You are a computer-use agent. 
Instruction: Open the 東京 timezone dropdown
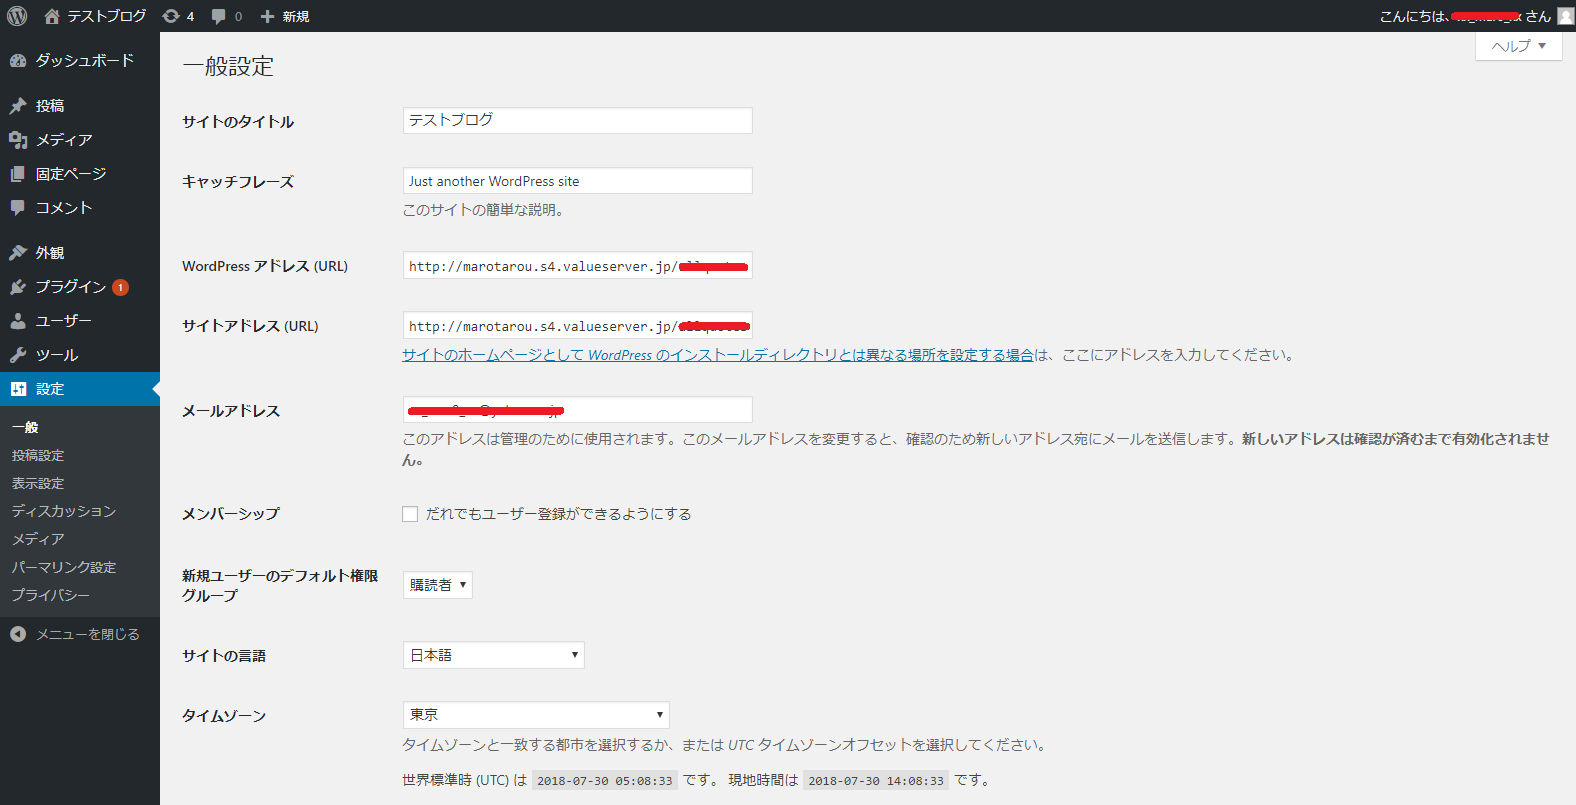point(535,715)
